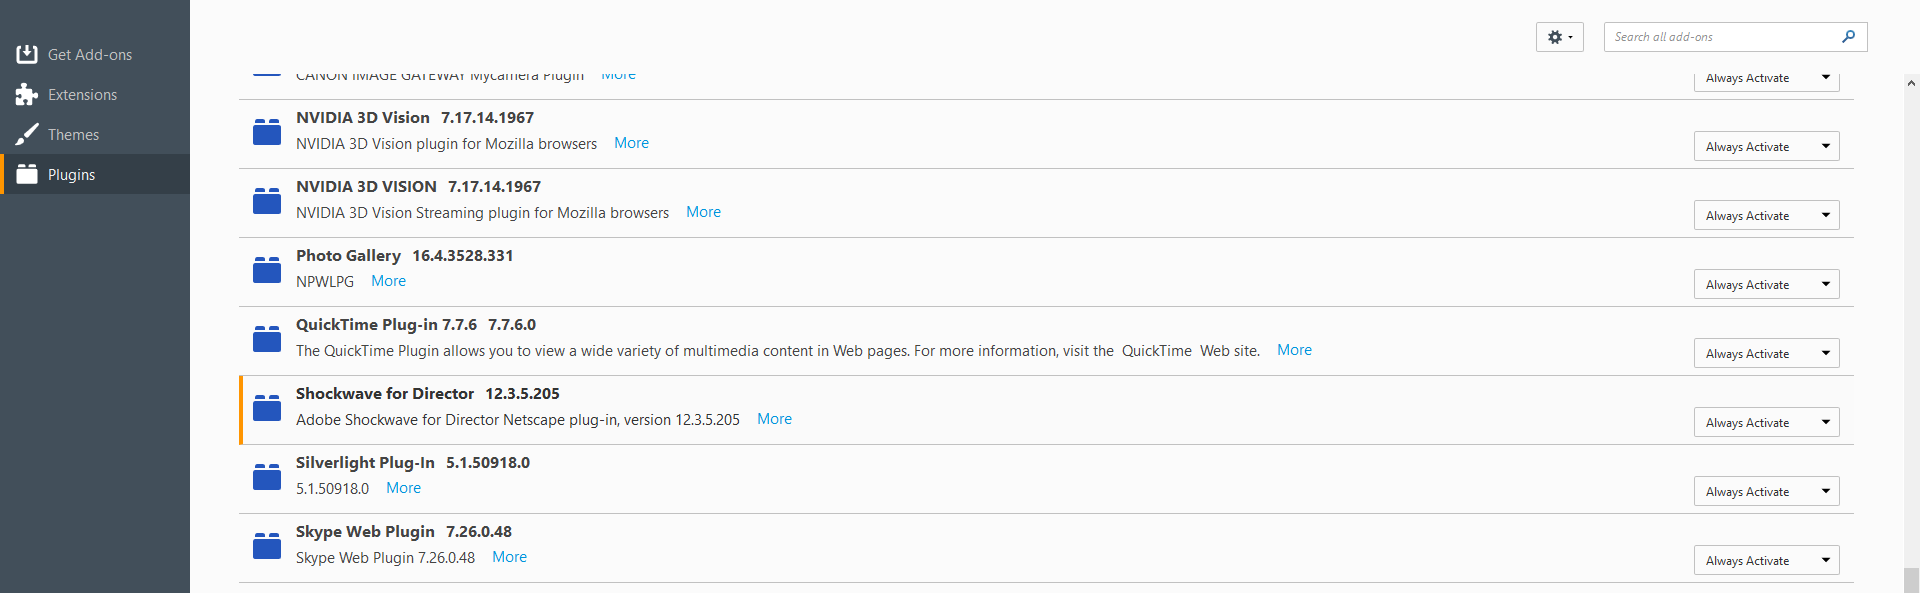1920x593 pixels.
Task: Open Photo Gallery activation dropdown
Action: tap(1766, 285)
